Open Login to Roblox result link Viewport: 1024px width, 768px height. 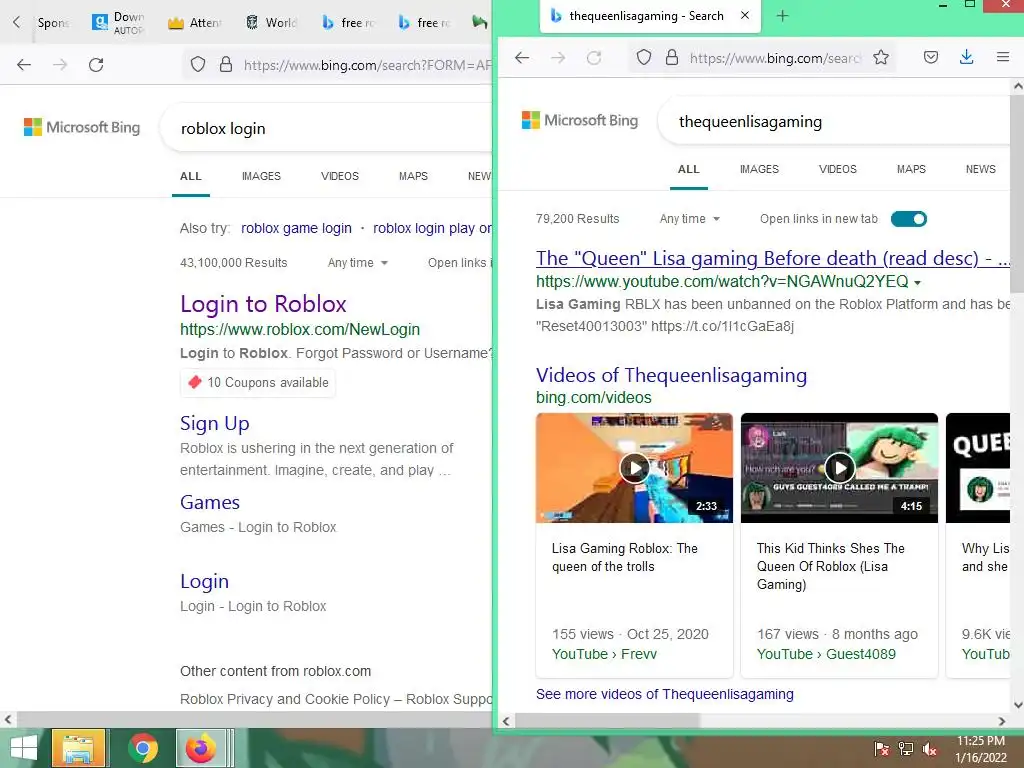(263, 304)
